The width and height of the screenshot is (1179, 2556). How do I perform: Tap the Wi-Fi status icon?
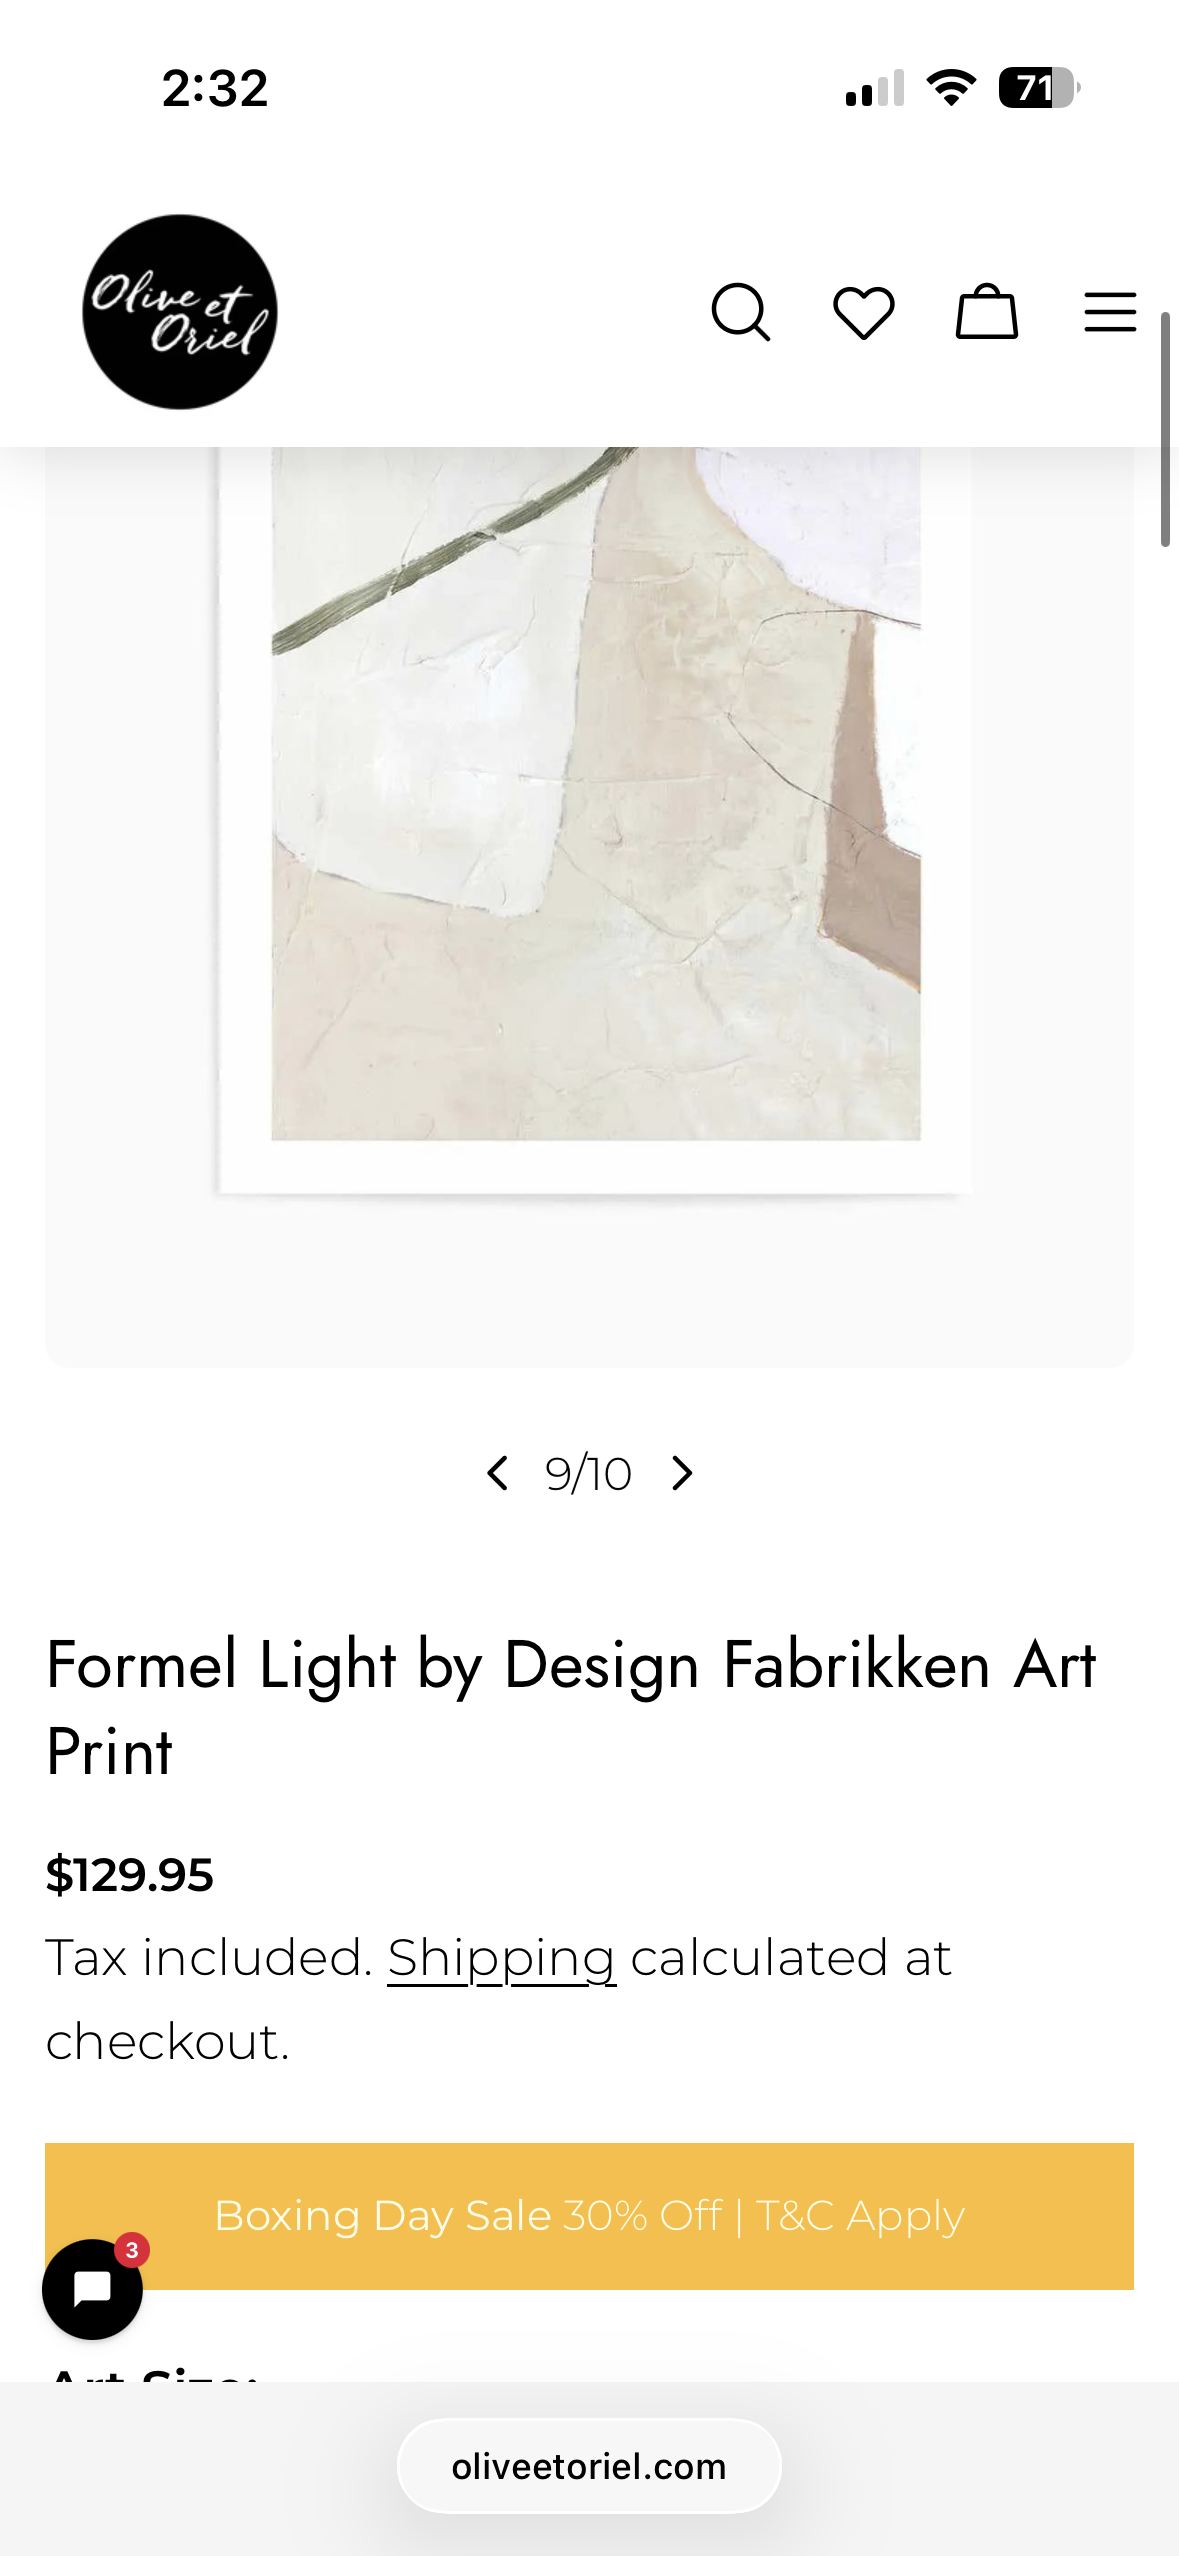coord(951,88)
